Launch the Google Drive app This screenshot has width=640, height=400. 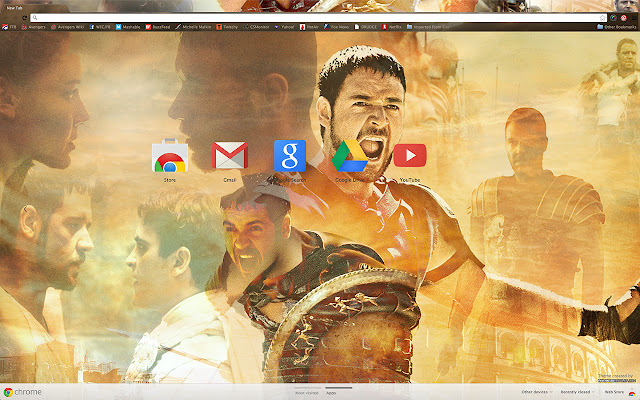coord(350,156)
